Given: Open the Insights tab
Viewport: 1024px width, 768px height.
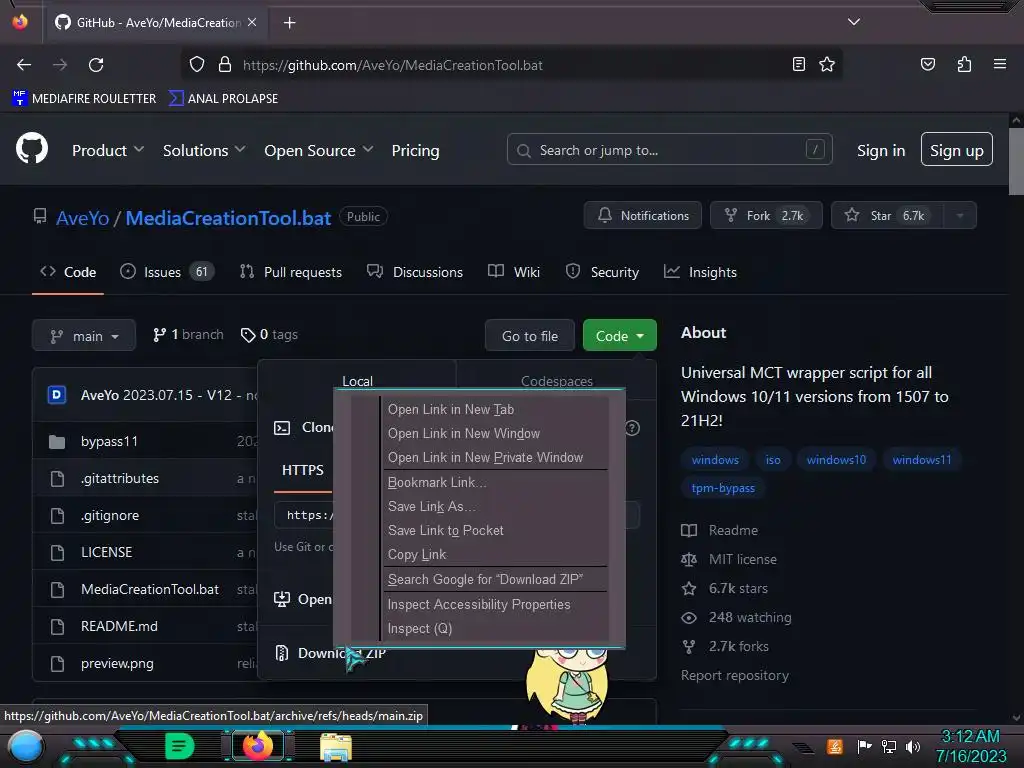Looking at the screenshot, I should click(700, 272).
